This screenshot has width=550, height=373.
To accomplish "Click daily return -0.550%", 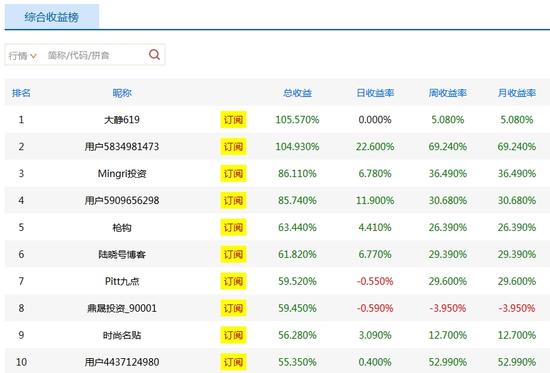I will pos(375,281).
